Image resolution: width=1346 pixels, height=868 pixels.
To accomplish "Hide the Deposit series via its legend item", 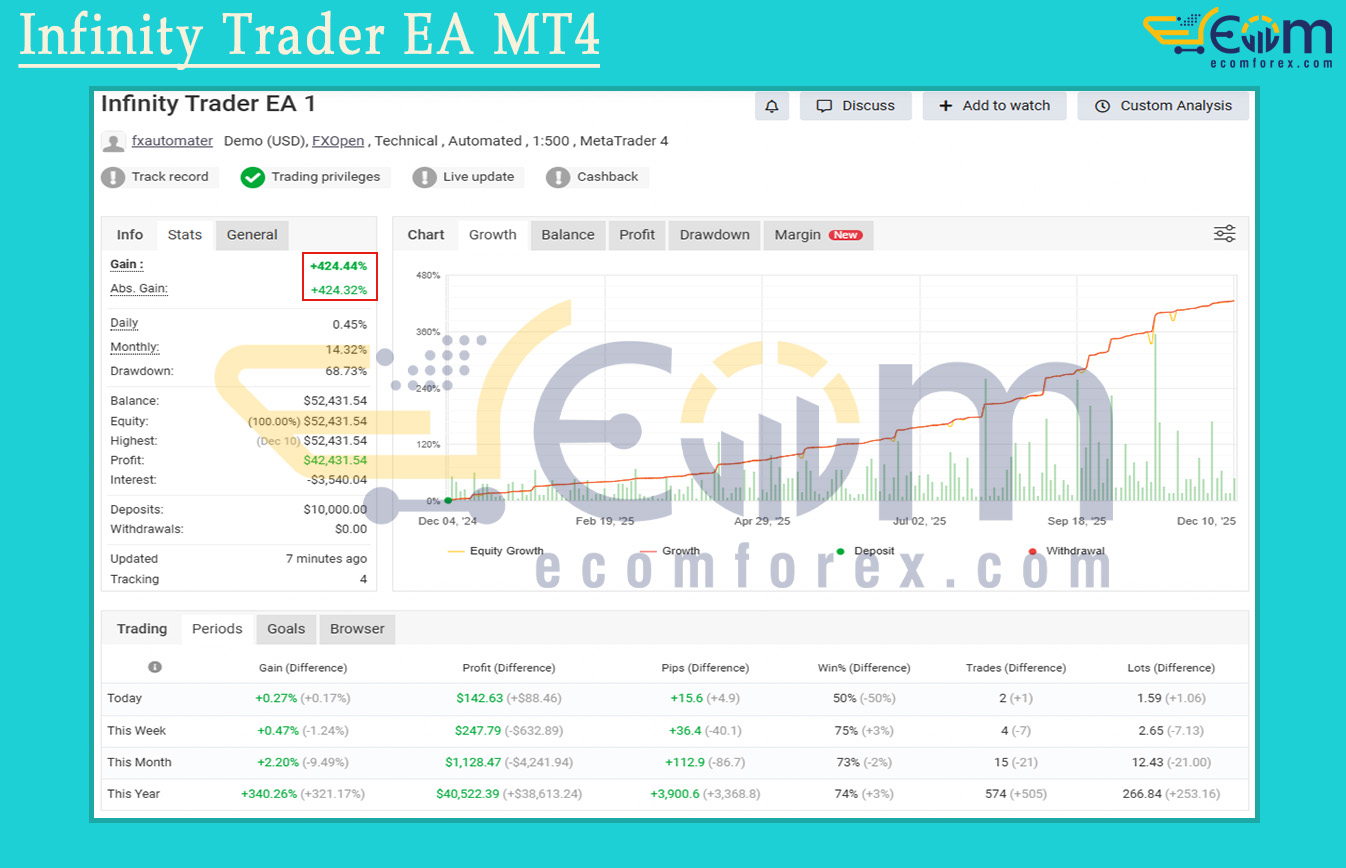I will (866, 551).
